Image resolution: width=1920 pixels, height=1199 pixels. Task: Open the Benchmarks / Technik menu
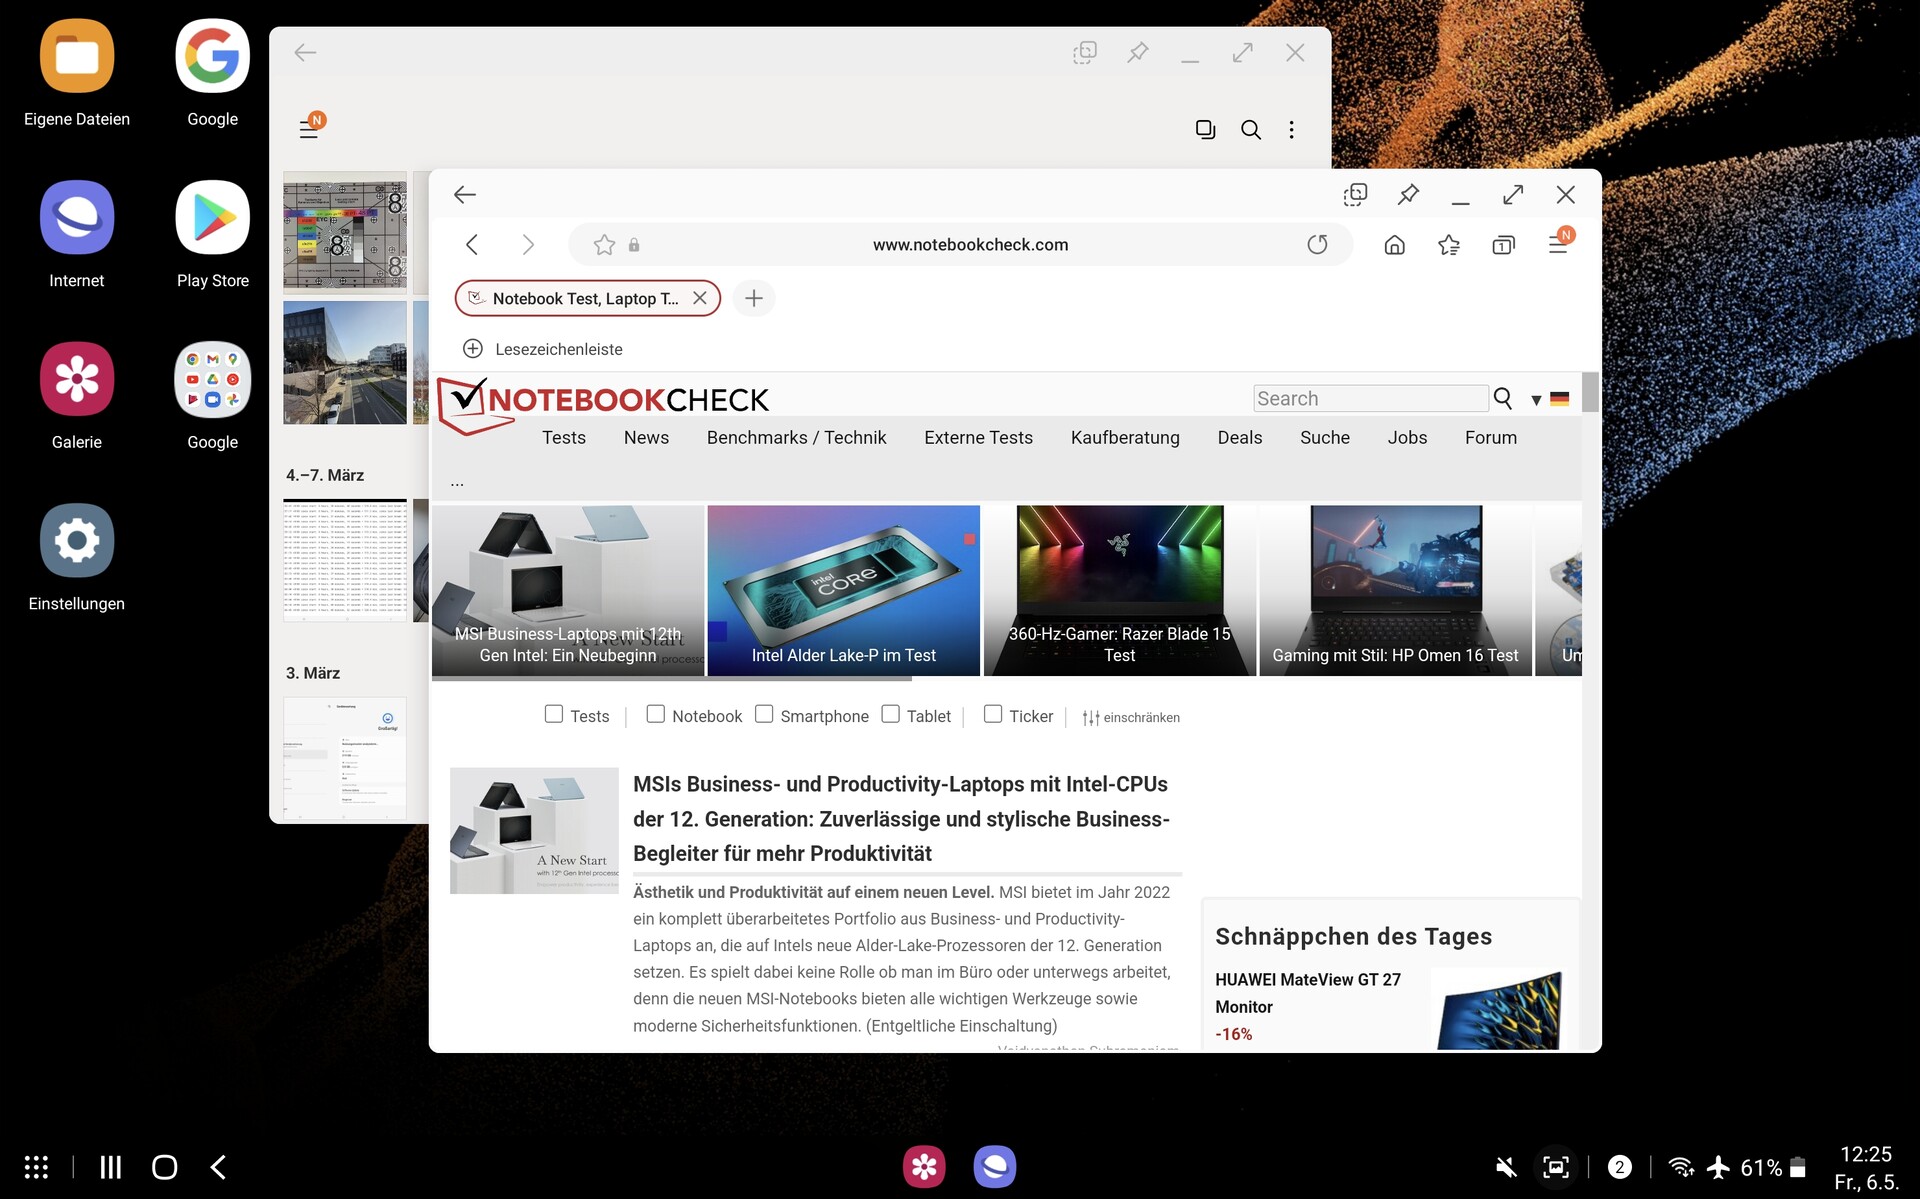(796, 438)
